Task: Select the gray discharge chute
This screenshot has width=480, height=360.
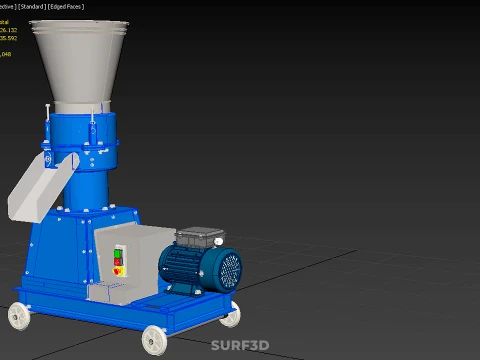Action: [43, 187]
